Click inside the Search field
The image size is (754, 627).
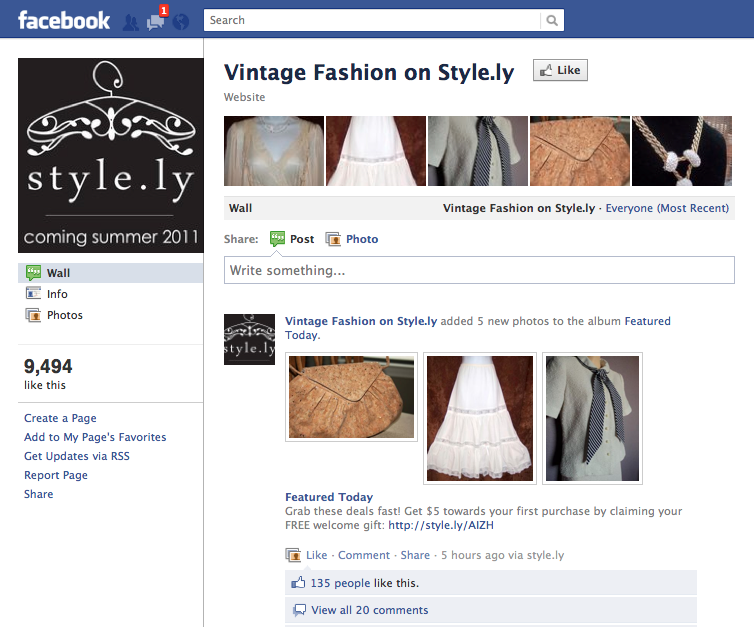(372, 20)
